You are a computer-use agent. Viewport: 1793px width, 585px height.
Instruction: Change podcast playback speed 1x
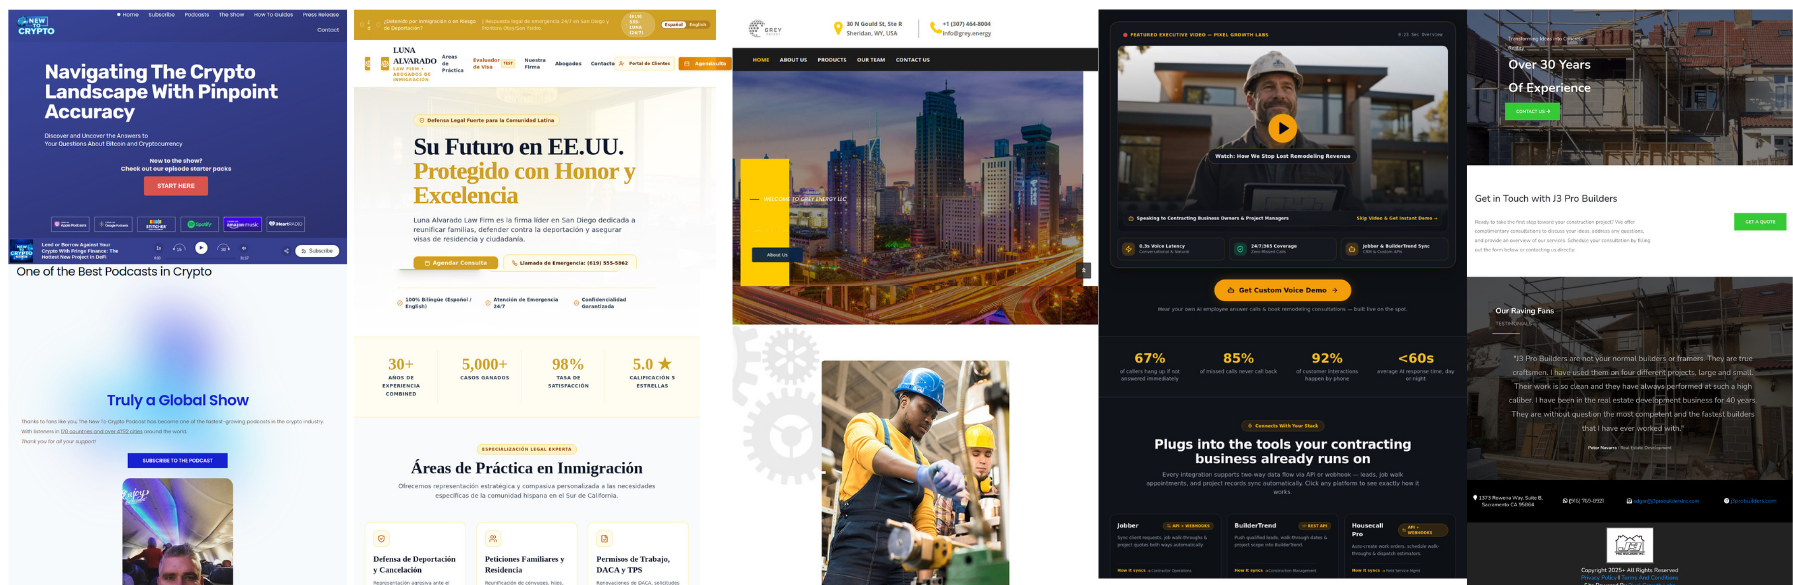pyautogui.click(x=158, y=248)
